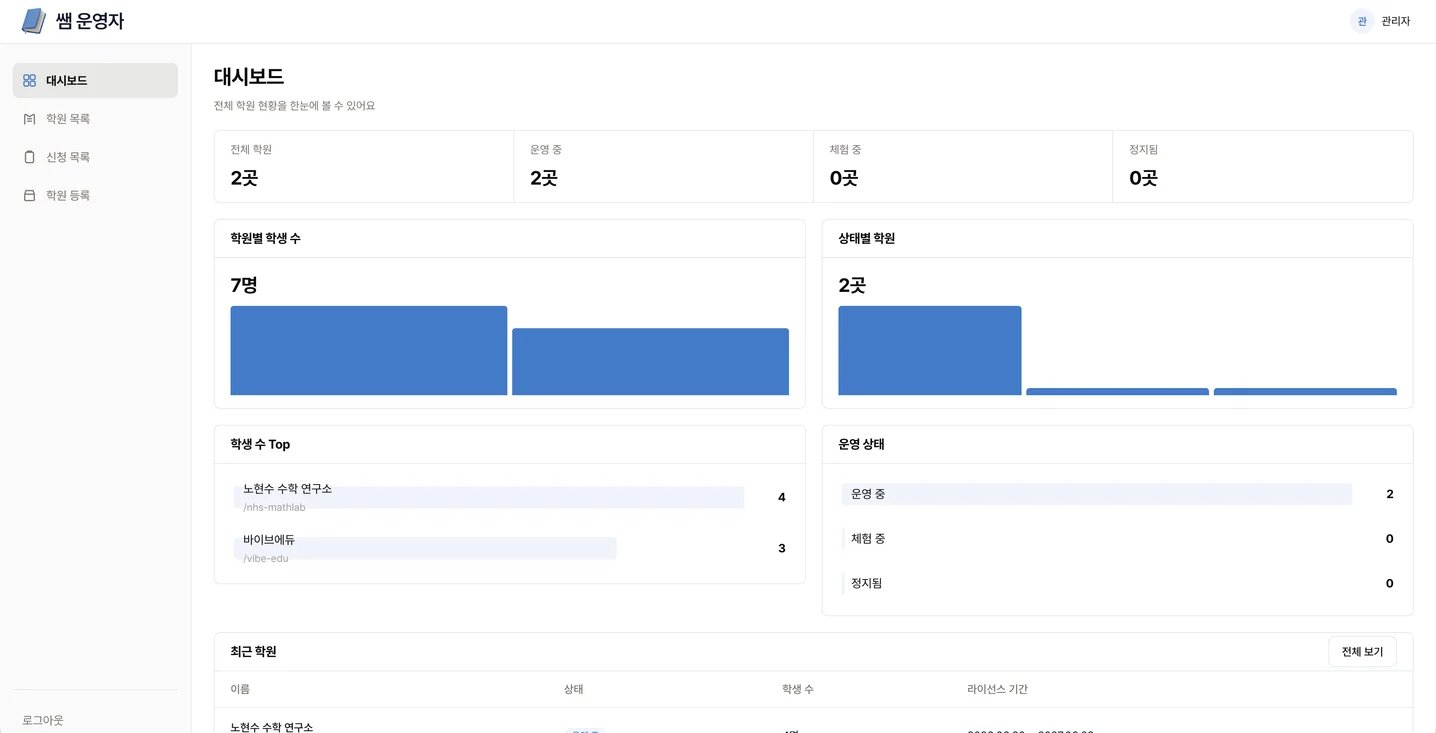Open 신청 목록 in sidebar
The image size is (1436, 733).
(95, 157)
